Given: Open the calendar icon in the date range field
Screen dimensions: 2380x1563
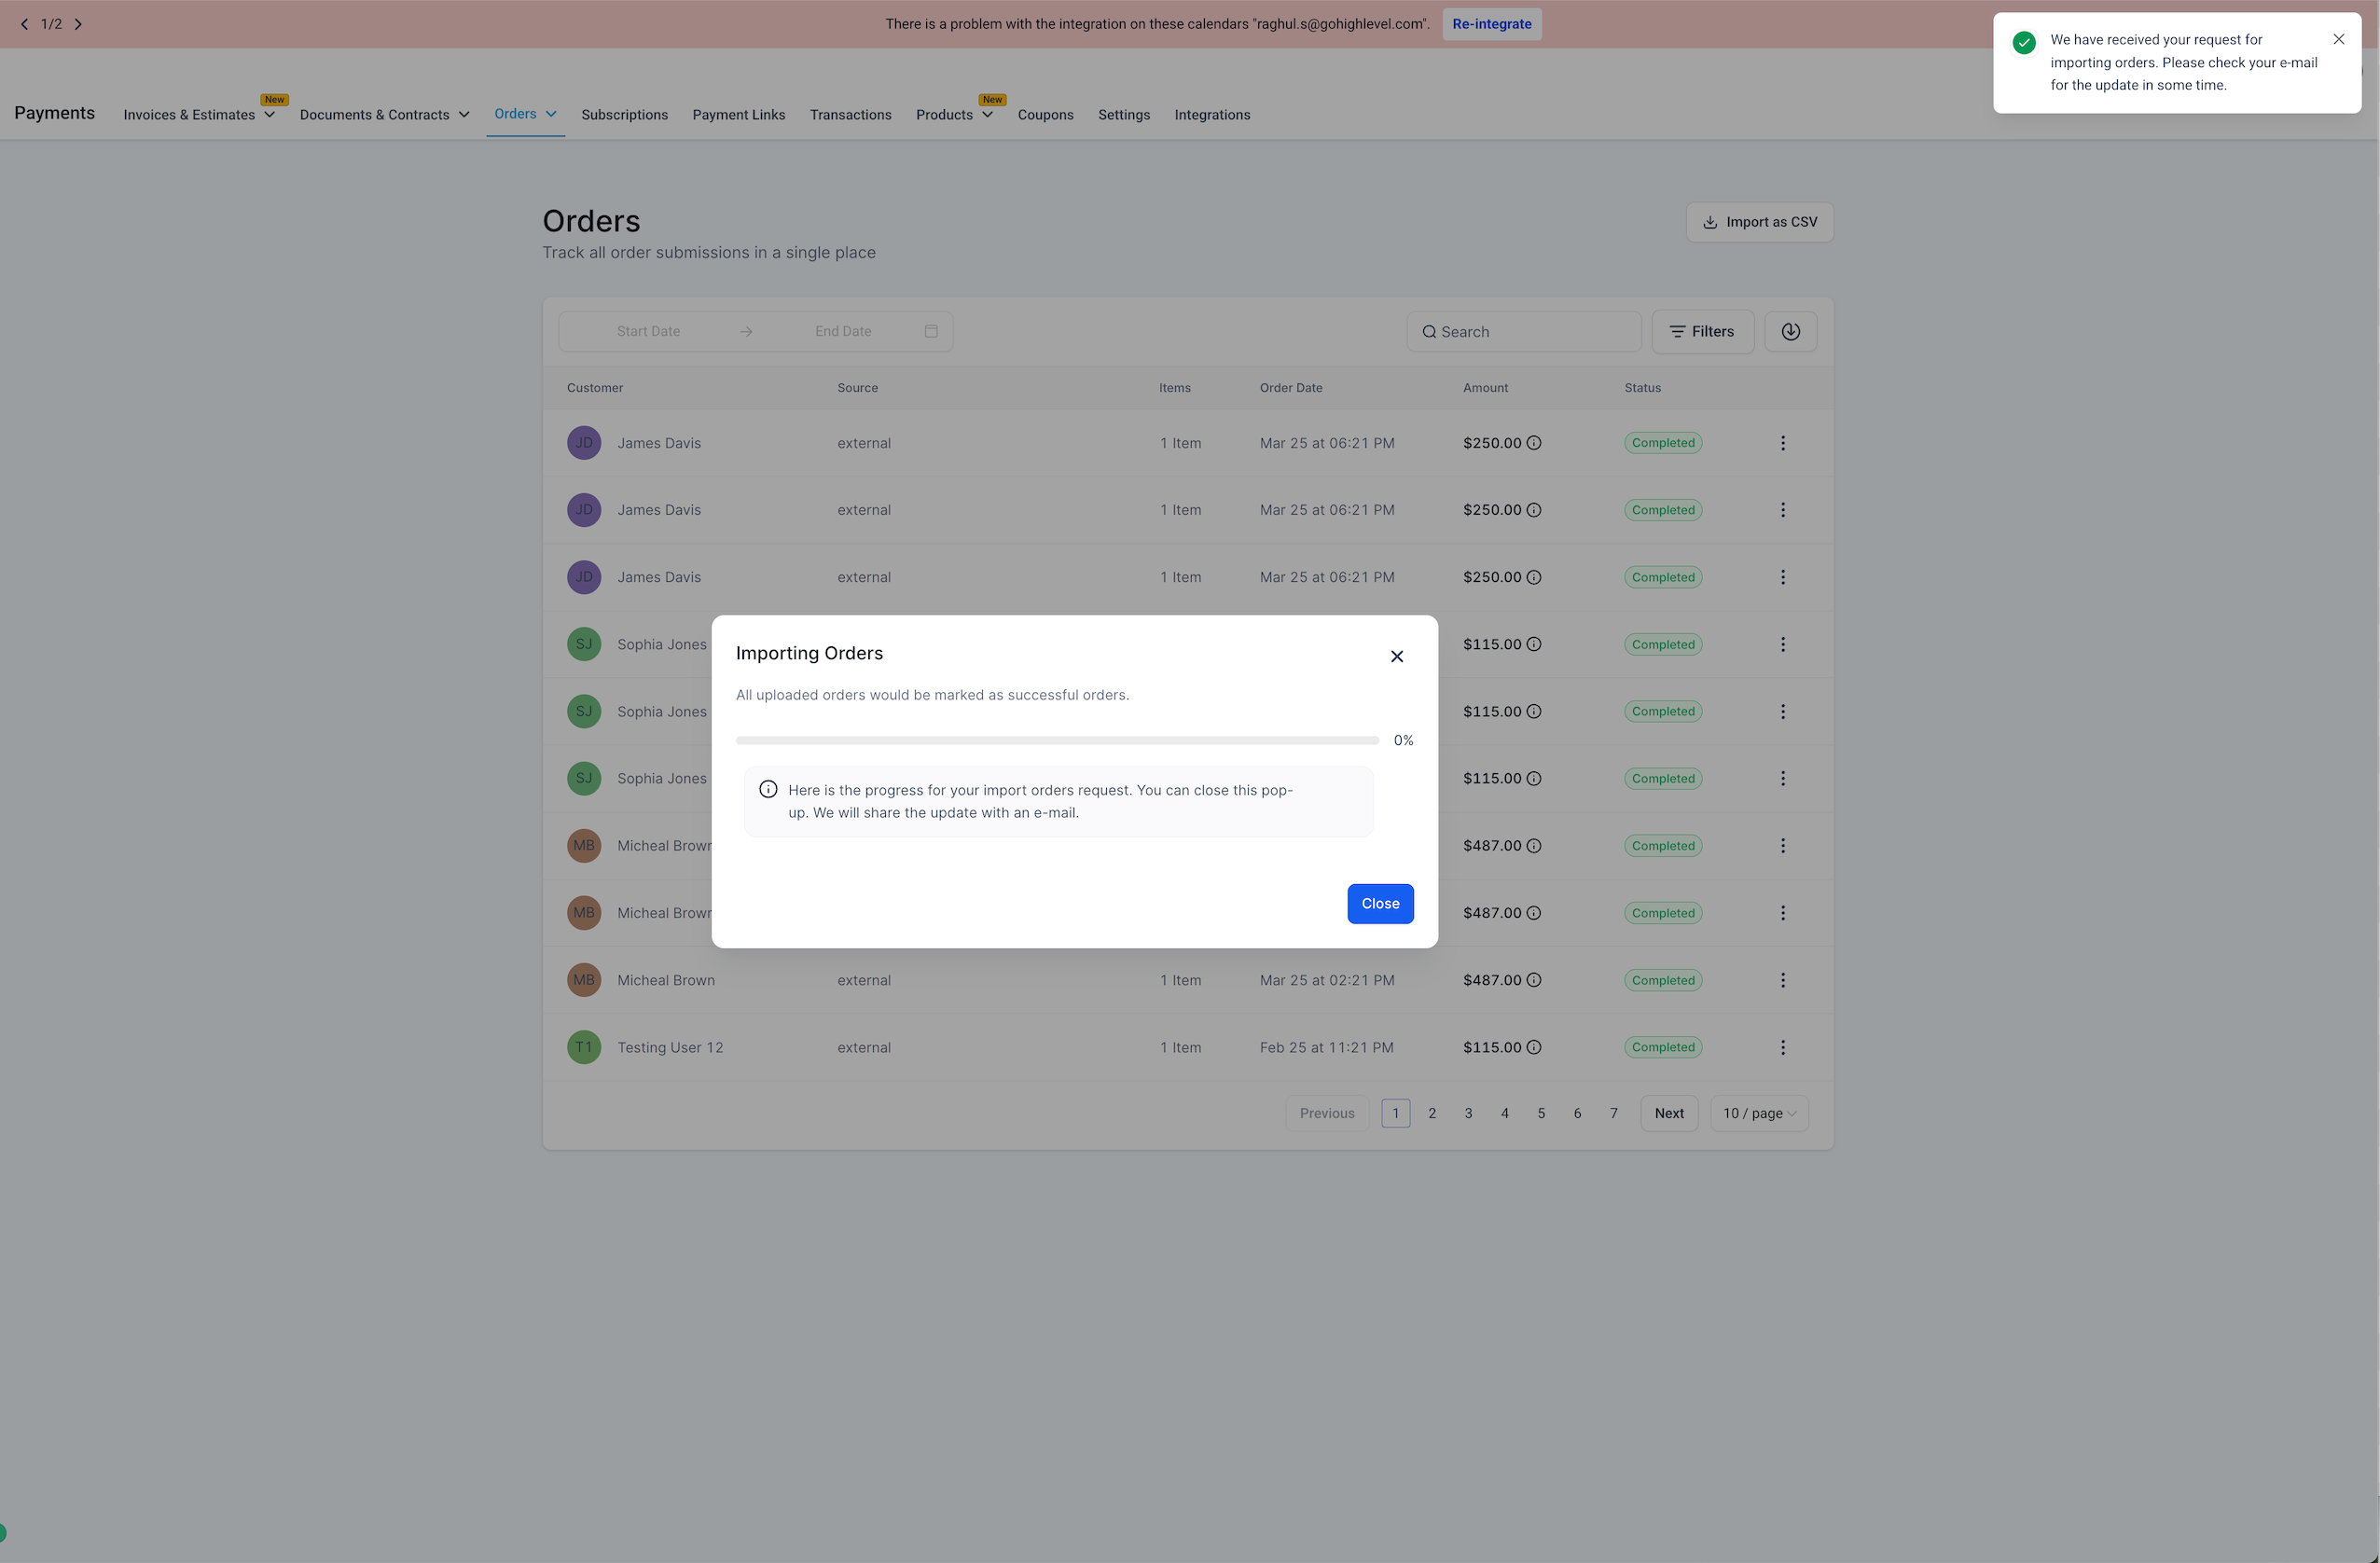Looking at the screenshot, I should point(931,332).
